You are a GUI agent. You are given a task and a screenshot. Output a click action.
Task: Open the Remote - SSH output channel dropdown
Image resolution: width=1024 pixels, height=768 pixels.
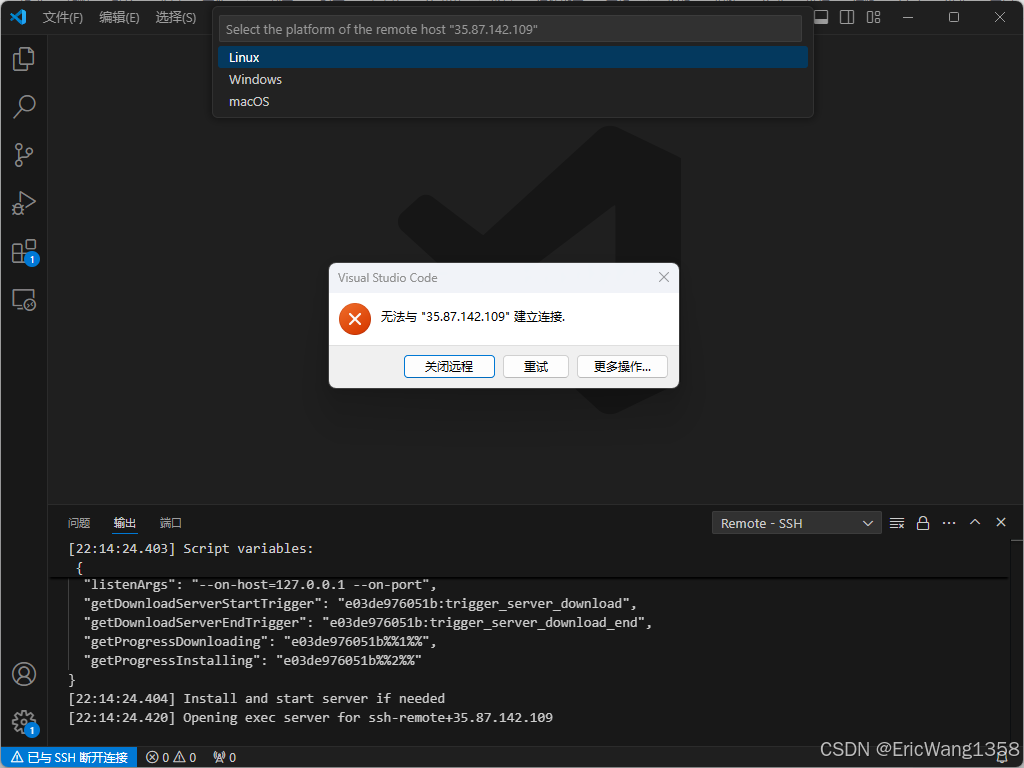pos(796,523)
